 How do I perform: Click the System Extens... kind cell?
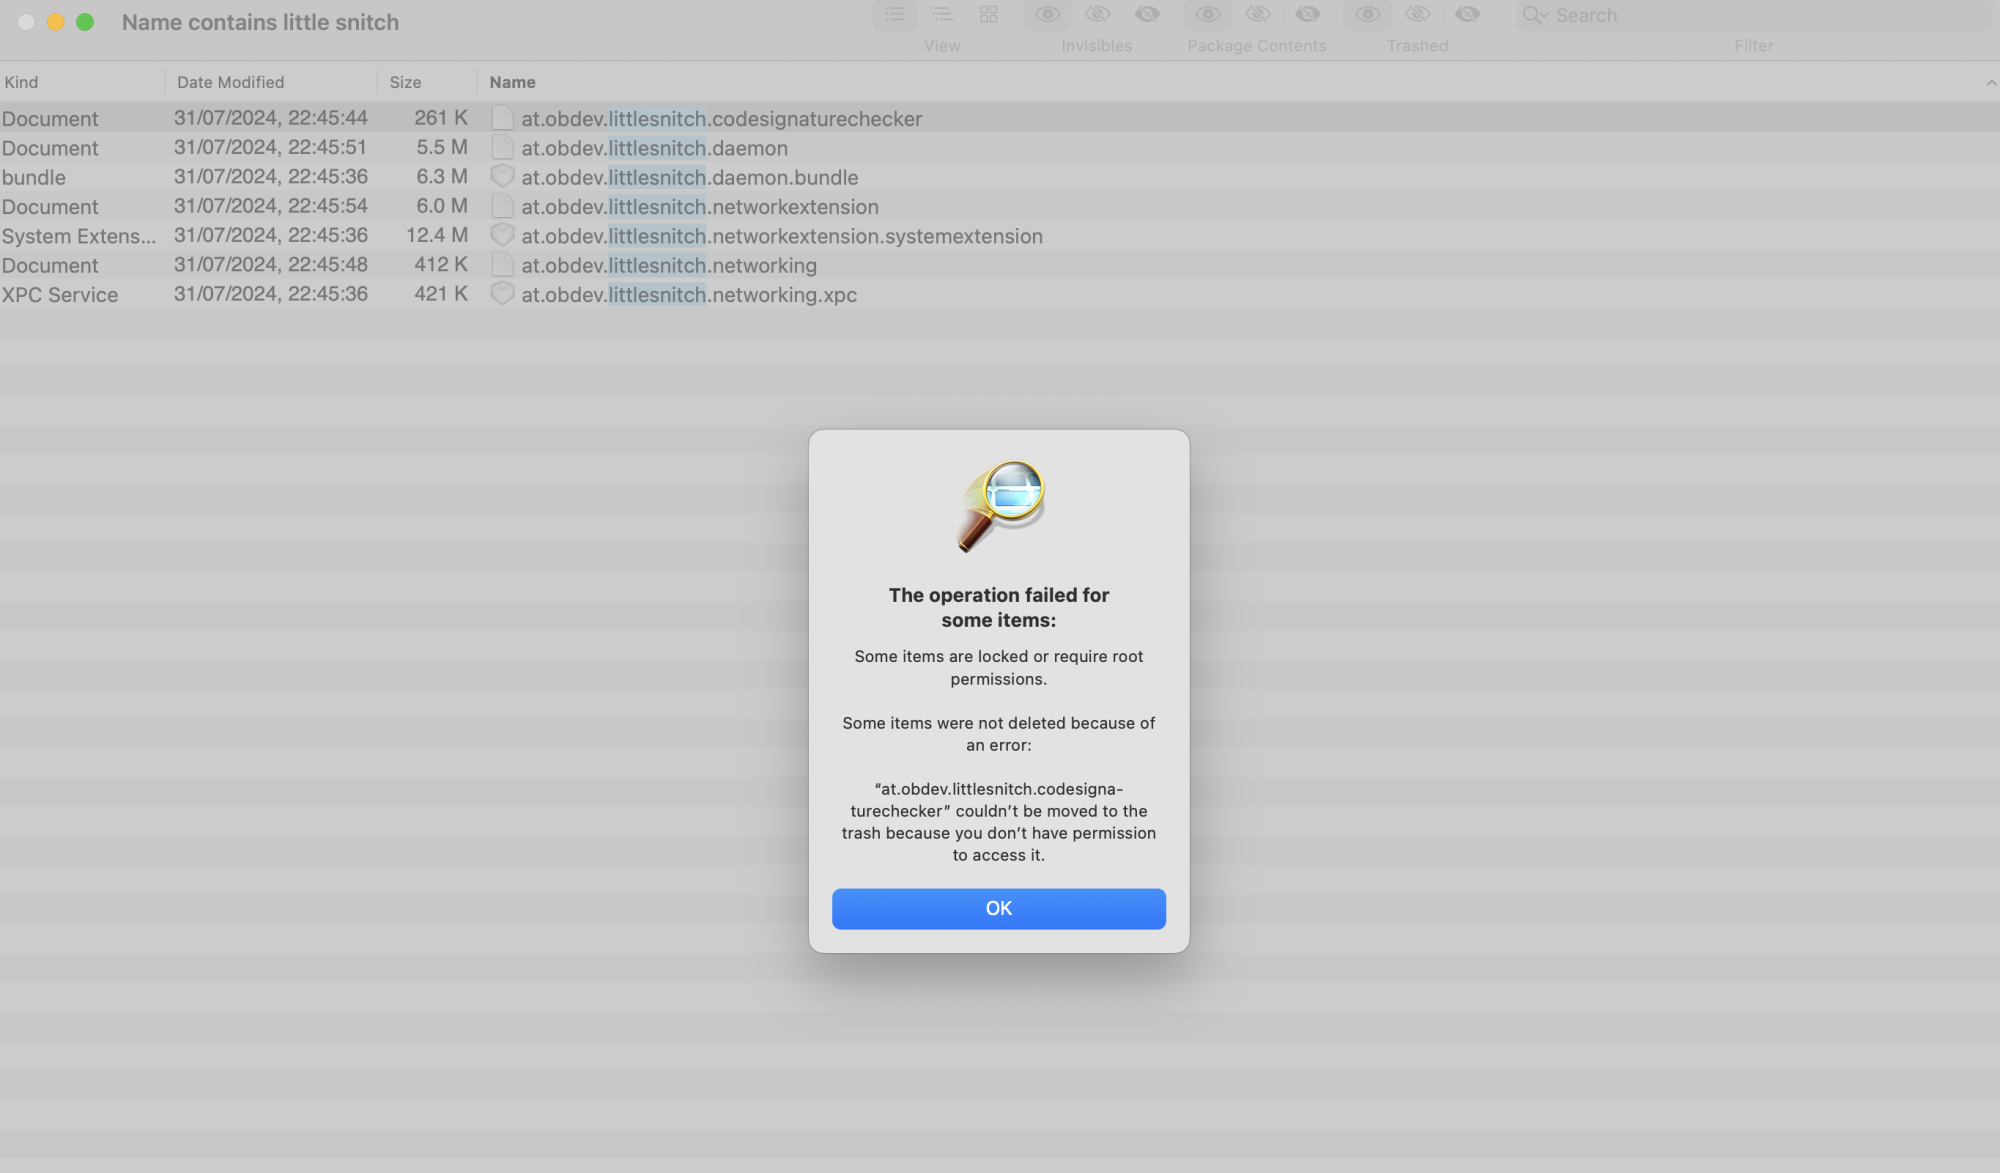click(79, 236)
